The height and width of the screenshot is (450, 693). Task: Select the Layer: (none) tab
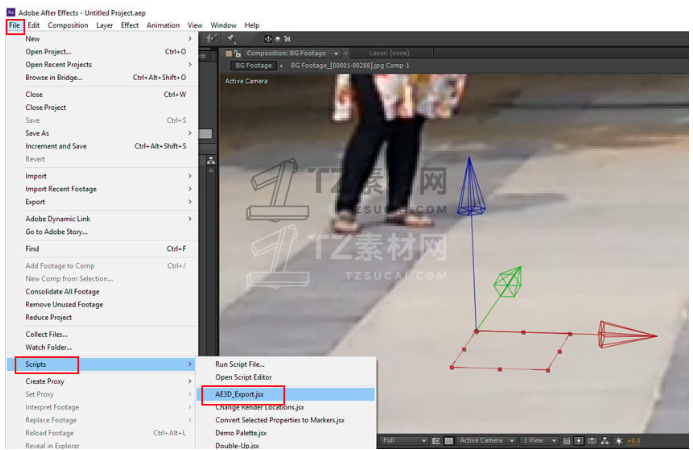[x=389, y=53]
